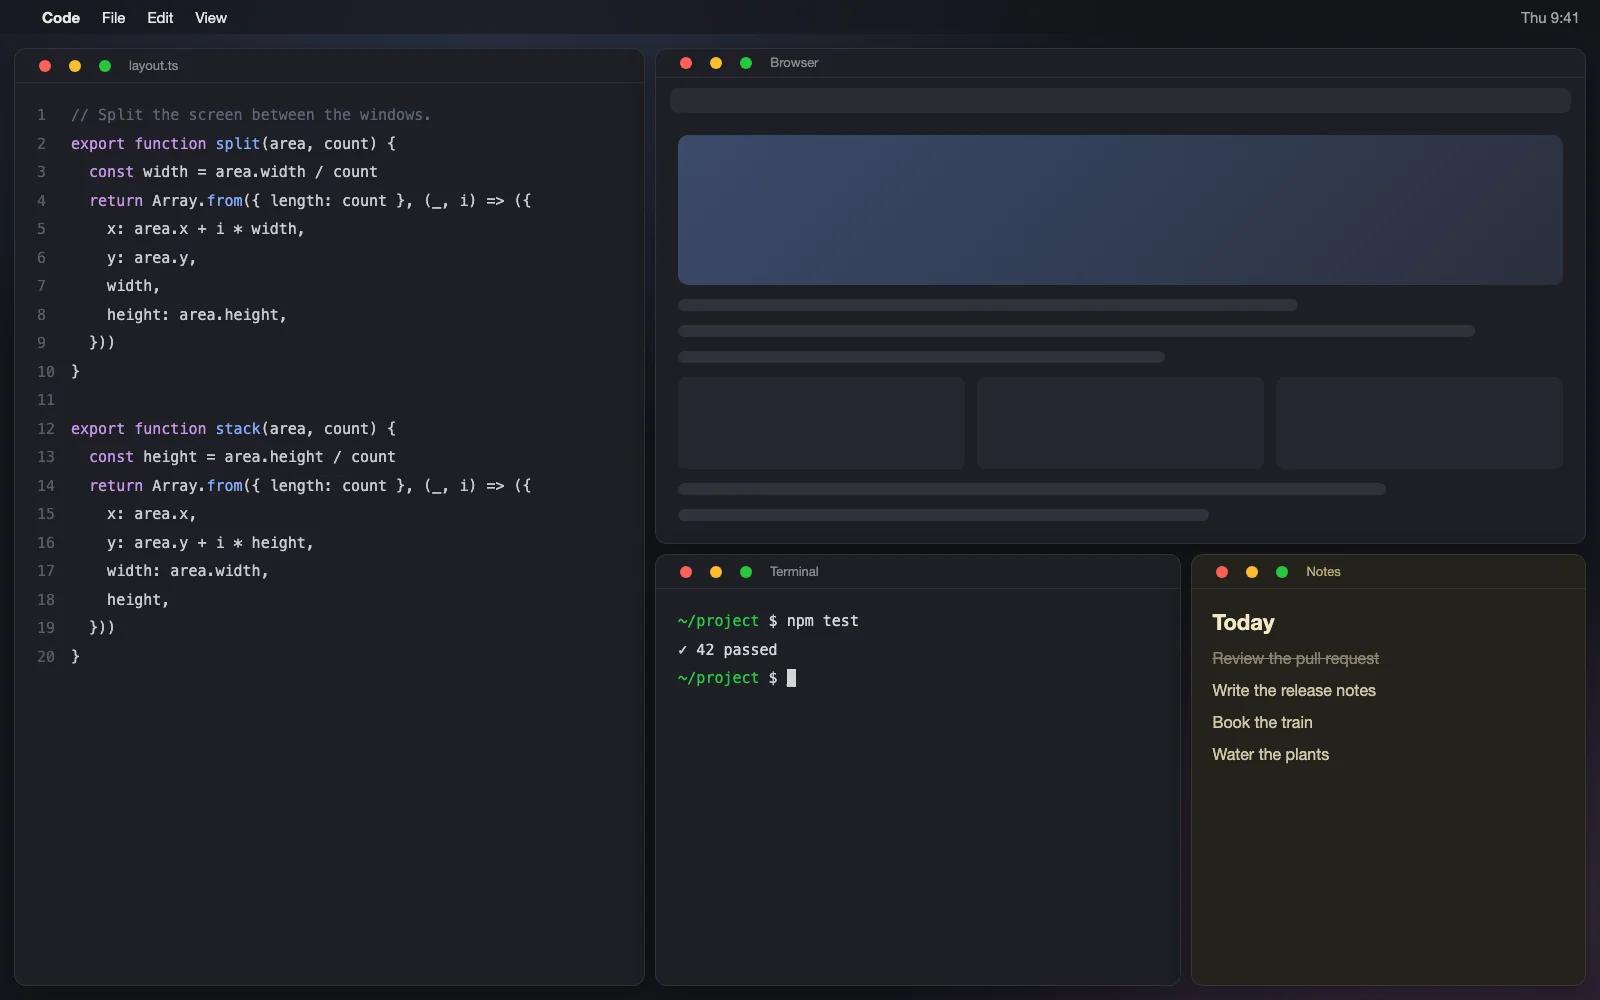Click the large blue banner in Browser

click(x=1120, y=210)
